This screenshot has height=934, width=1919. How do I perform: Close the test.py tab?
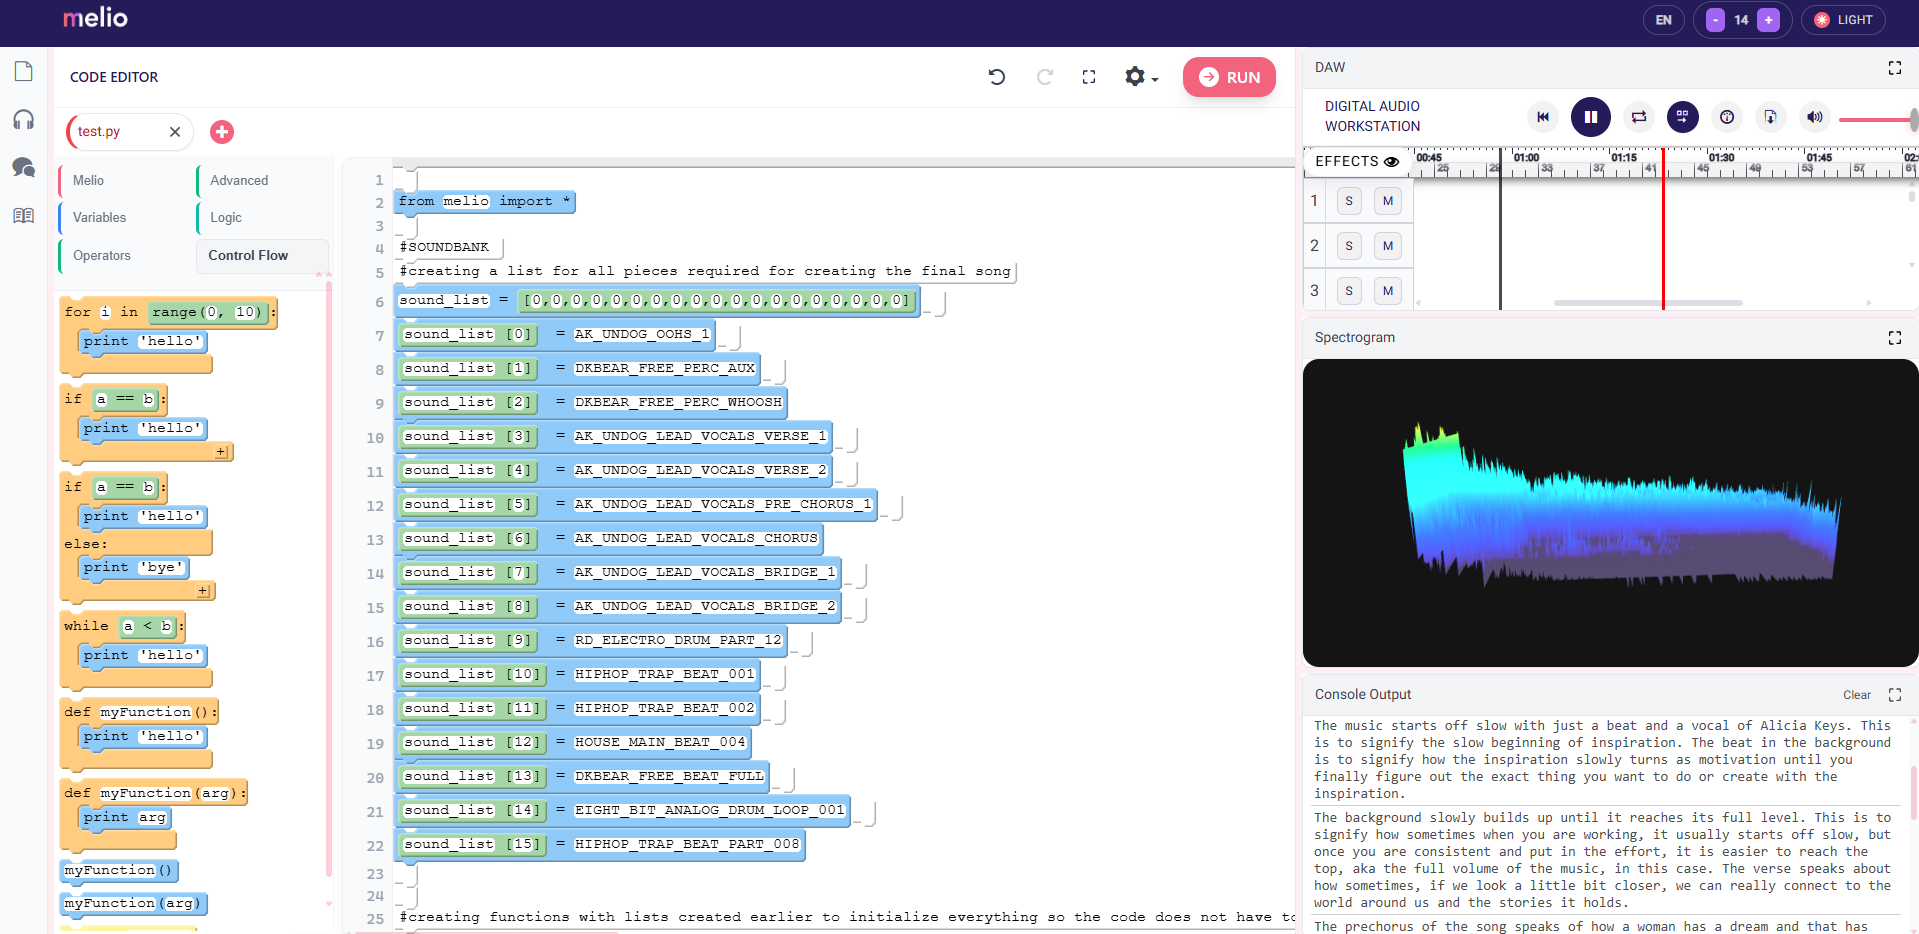click(175, 132)
